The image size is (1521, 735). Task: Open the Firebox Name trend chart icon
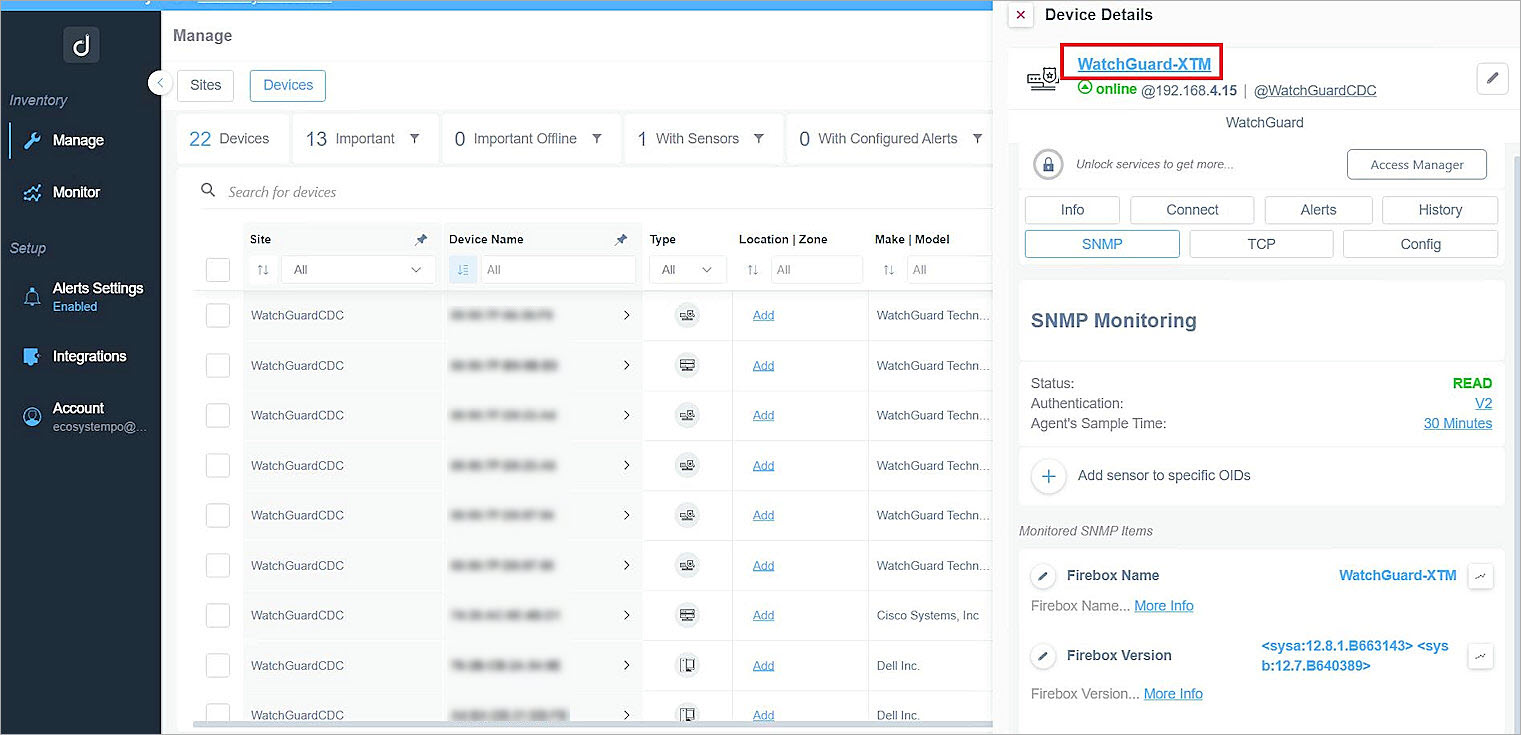pyautogui.click(x=1480, y=576)
